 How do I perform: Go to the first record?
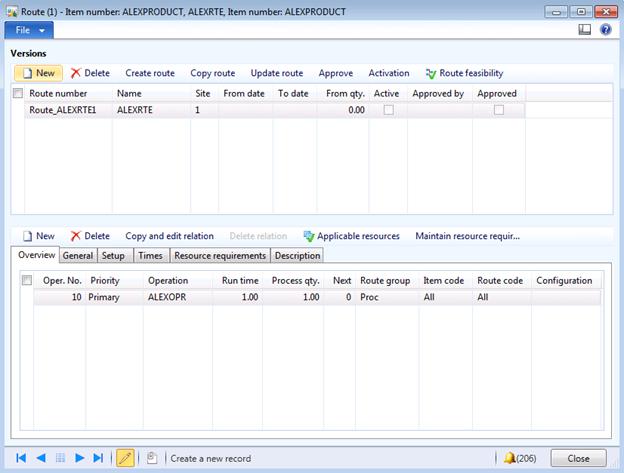coord(21,458)
